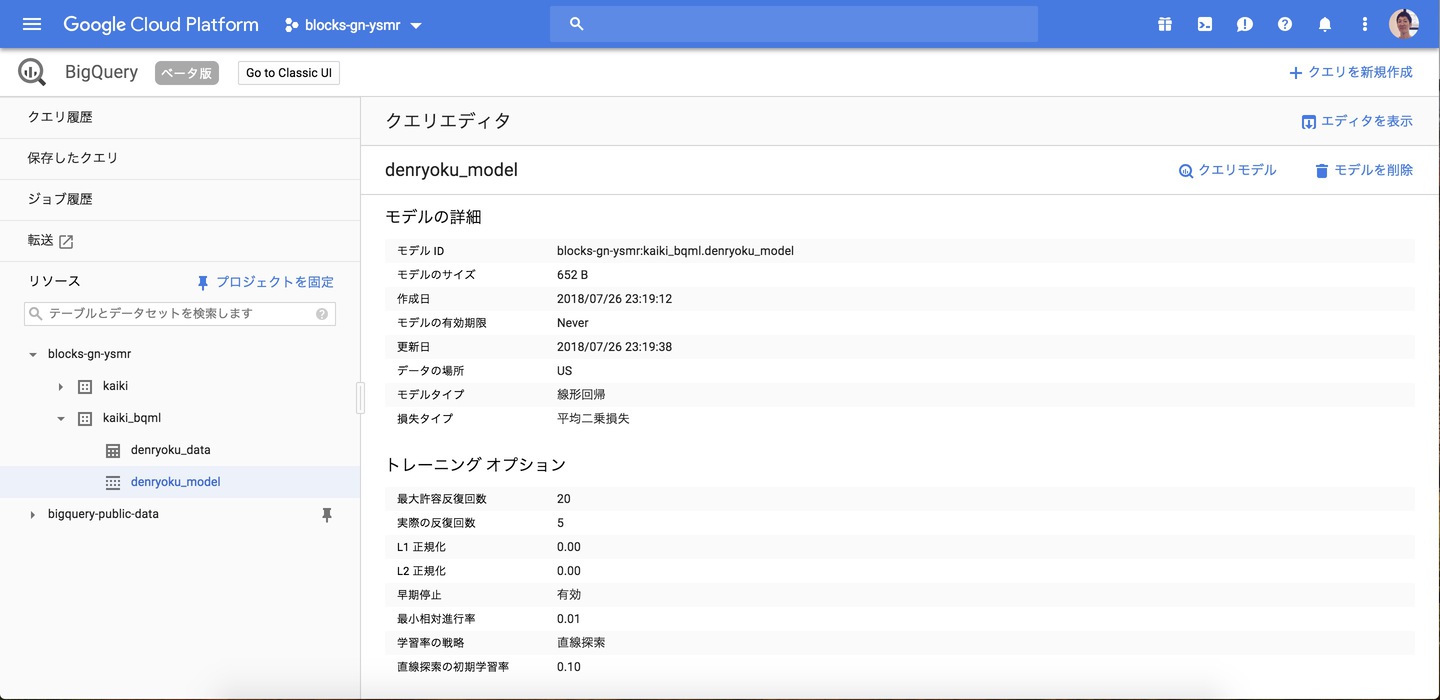Collapse the blocks-gn-ysmr project tree
The height and width of the screenshot is (700, 1440).
point(33,355)
